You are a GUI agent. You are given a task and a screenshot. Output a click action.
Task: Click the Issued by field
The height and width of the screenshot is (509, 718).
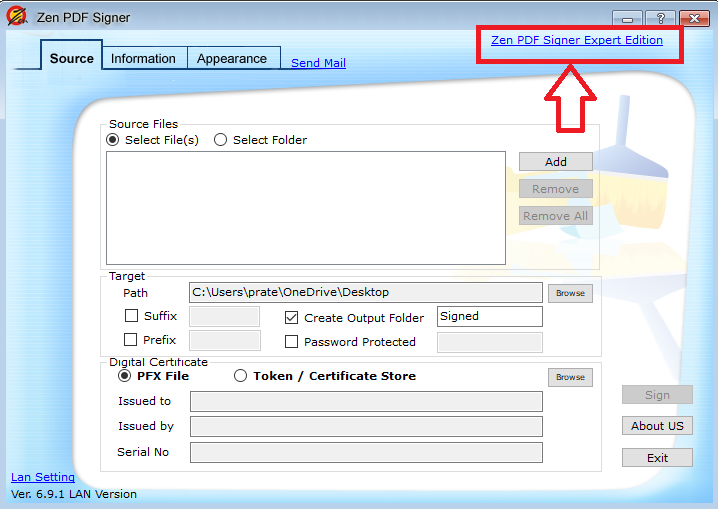pyautogui.click(x=366, y=427)
